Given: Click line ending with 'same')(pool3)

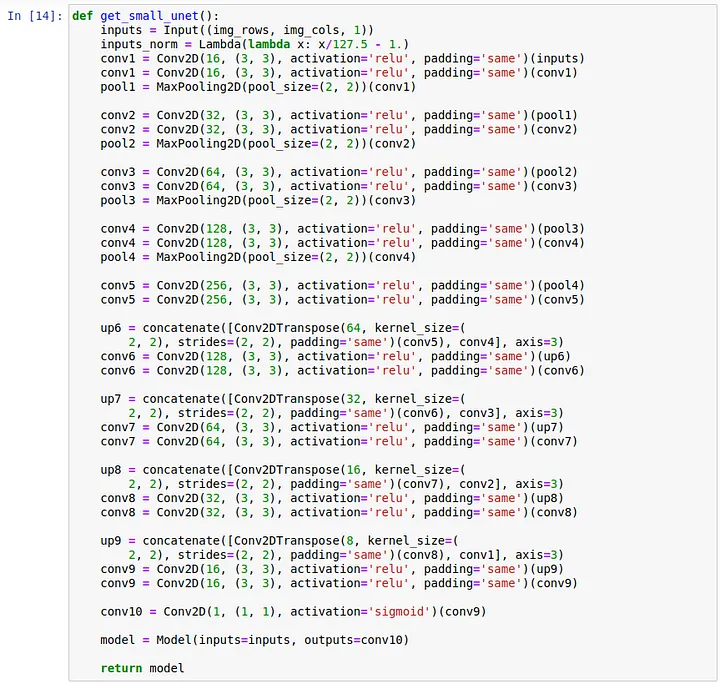Looking at the screenshot, I should [343, 229].
